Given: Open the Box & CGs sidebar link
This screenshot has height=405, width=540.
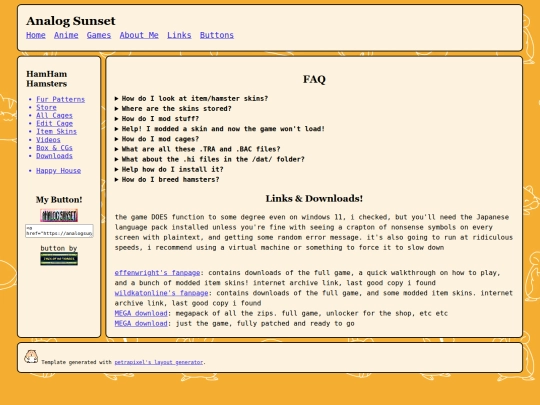Looking at the screenshot, I should click(54, 148).
